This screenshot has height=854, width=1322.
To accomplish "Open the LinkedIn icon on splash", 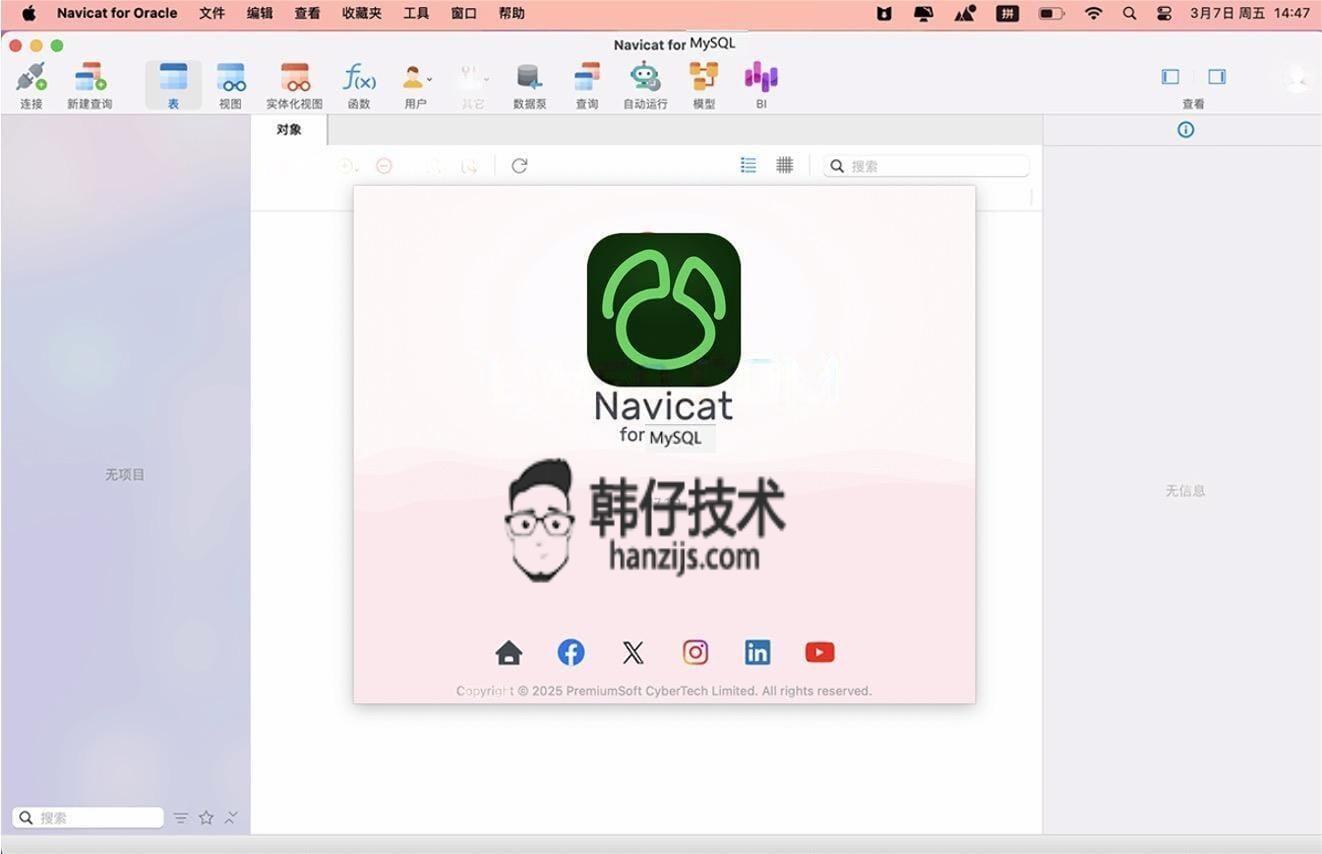I will coord(757,652).
